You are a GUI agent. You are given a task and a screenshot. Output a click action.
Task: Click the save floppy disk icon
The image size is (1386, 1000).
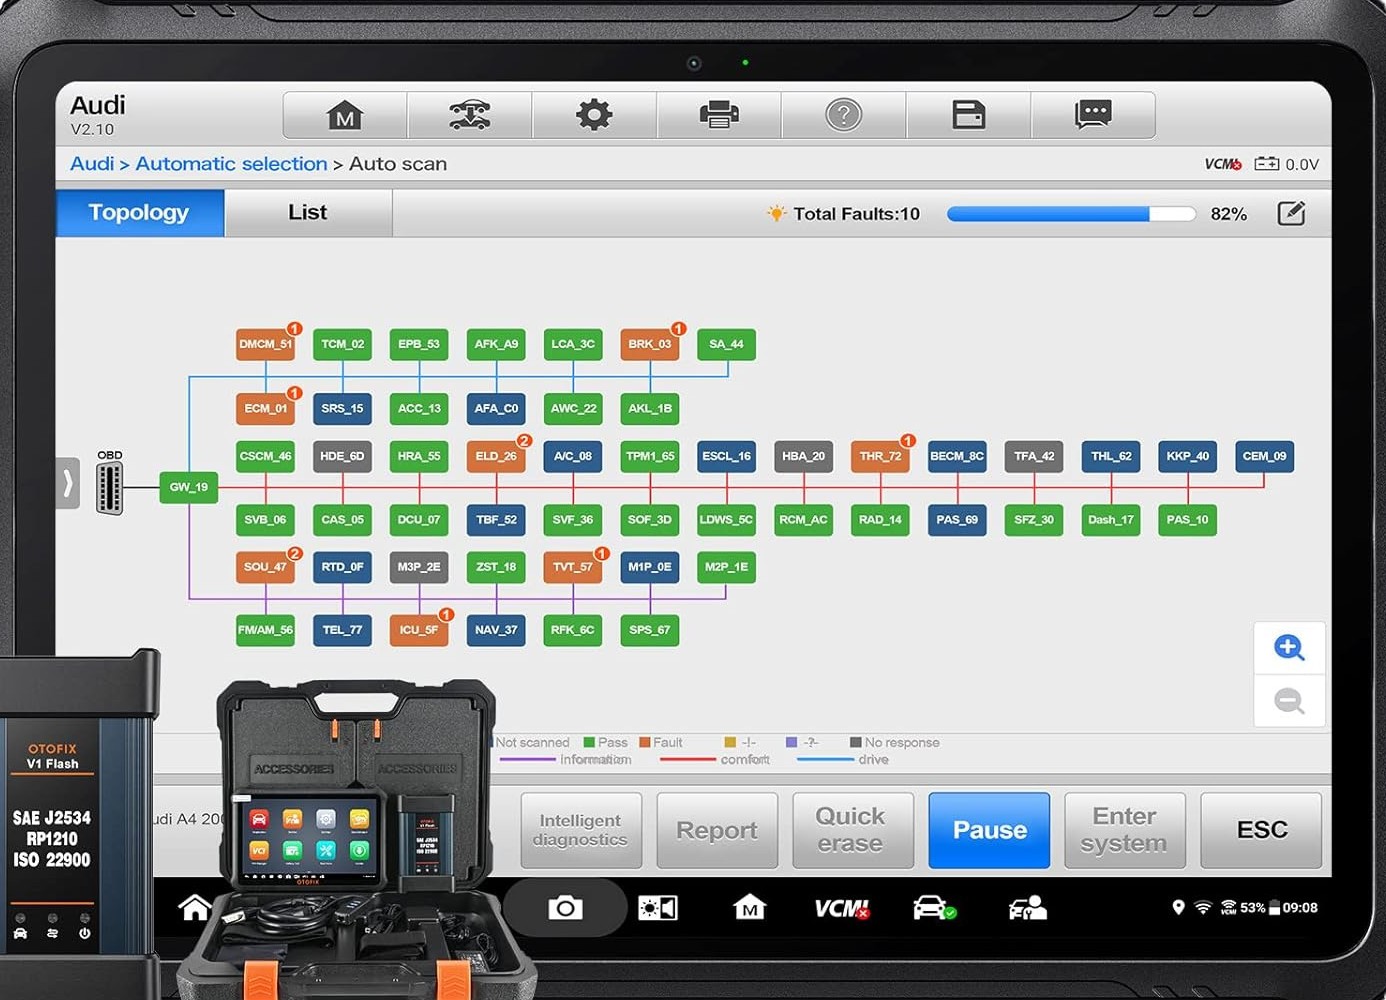(968, 115)
